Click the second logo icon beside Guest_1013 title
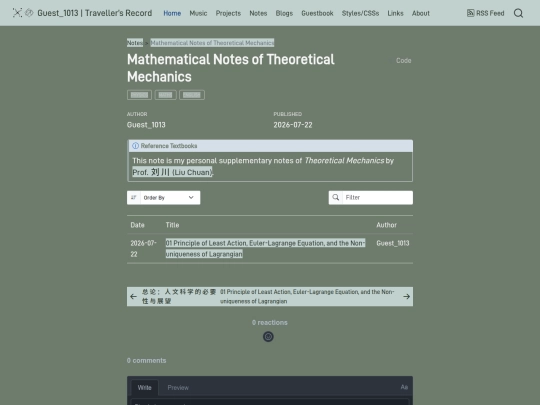Image resolution: width=540 pixels, height=405 pixels. click(x=29, y=13)
